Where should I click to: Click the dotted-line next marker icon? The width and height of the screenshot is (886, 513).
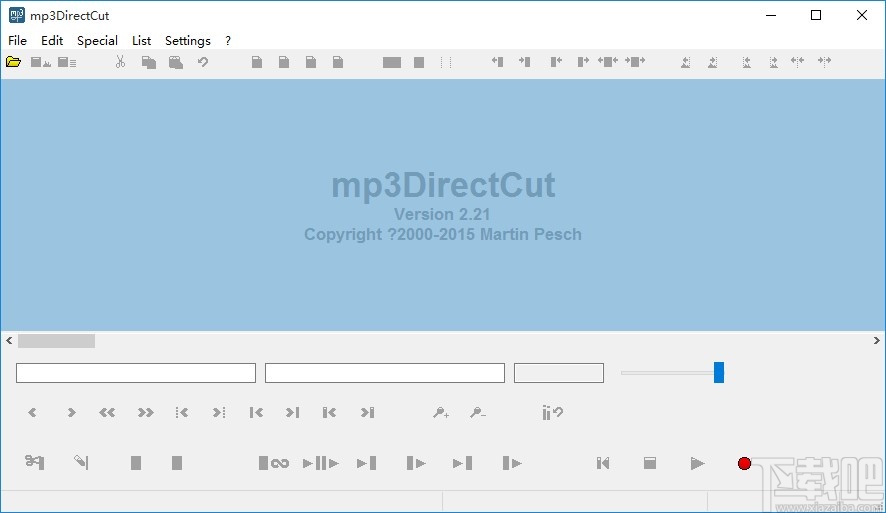pyautogui.click(x=219, y=412)
